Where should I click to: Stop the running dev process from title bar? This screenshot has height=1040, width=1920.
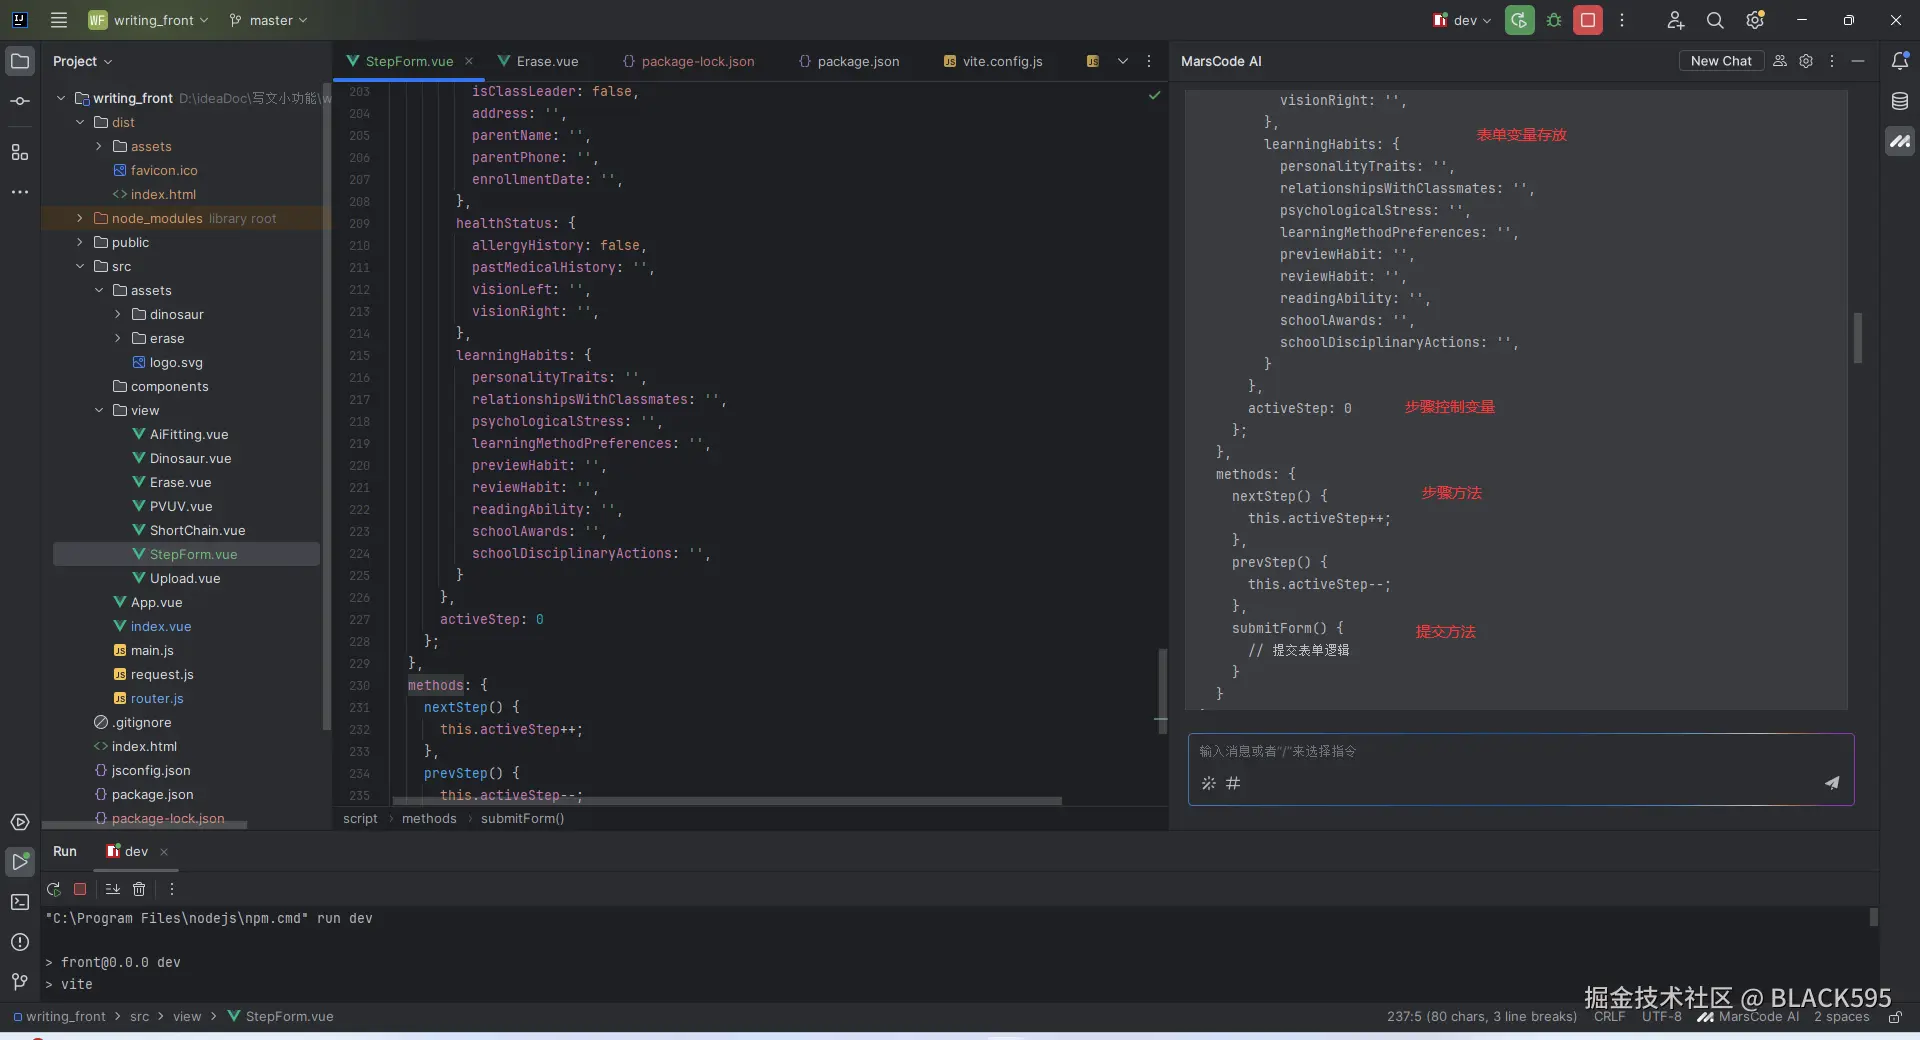pos(1588,20)
